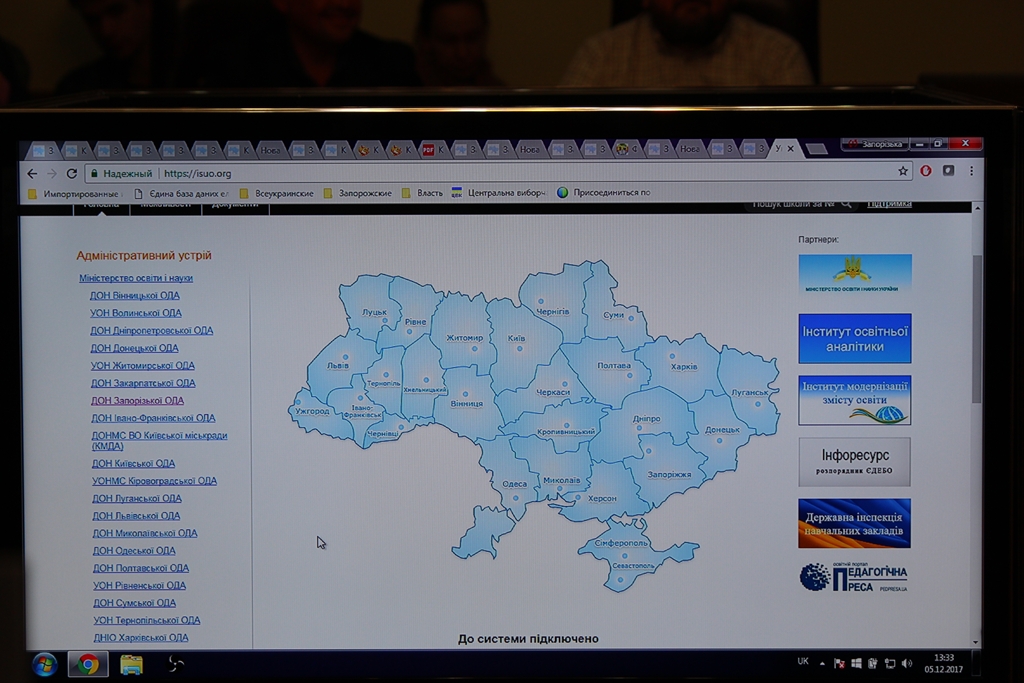Reload the isuo.org page
The width and height of the screenshot is (1024, 683).
pyautogui.click(x=72, y=174)
